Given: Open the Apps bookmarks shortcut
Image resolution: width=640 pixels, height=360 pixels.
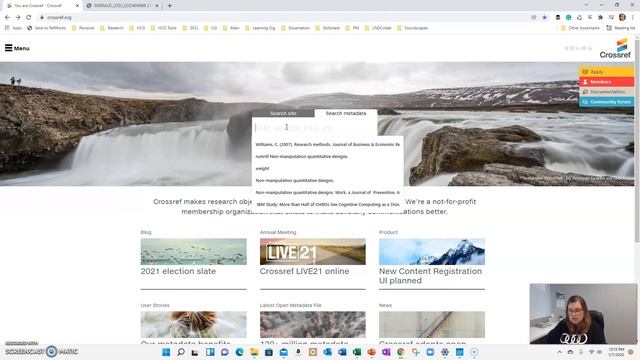Looking at the screenshot, I should (x=13, y=28).
